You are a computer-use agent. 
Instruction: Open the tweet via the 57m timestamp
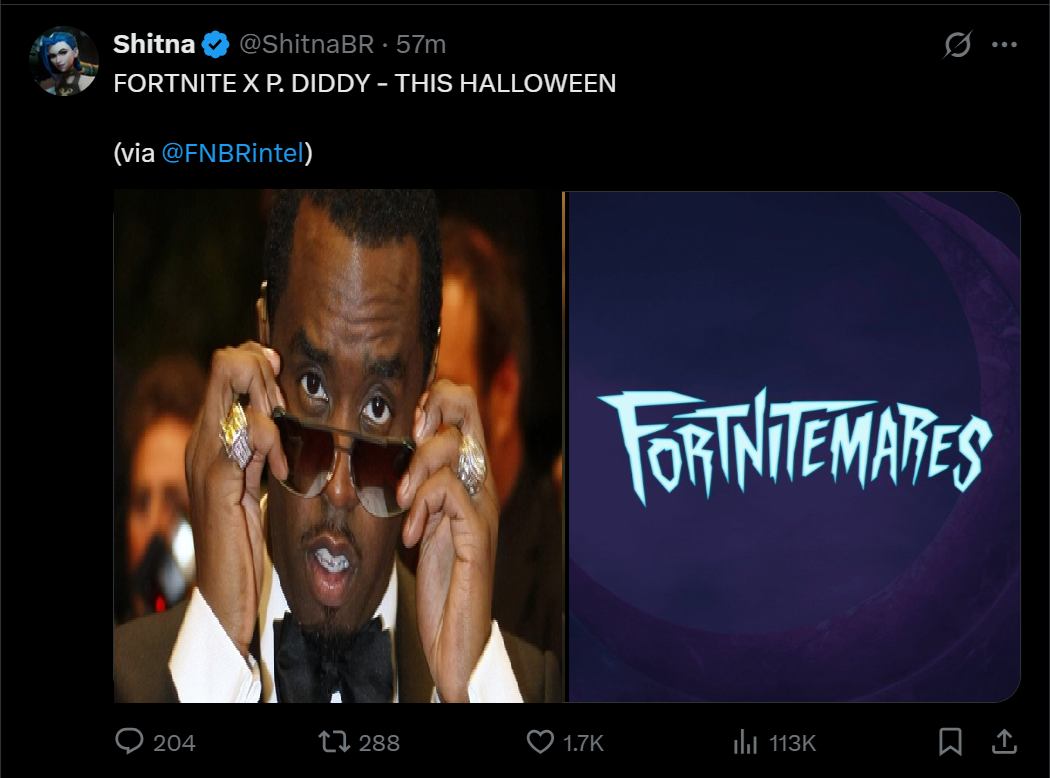coord(421,44)
